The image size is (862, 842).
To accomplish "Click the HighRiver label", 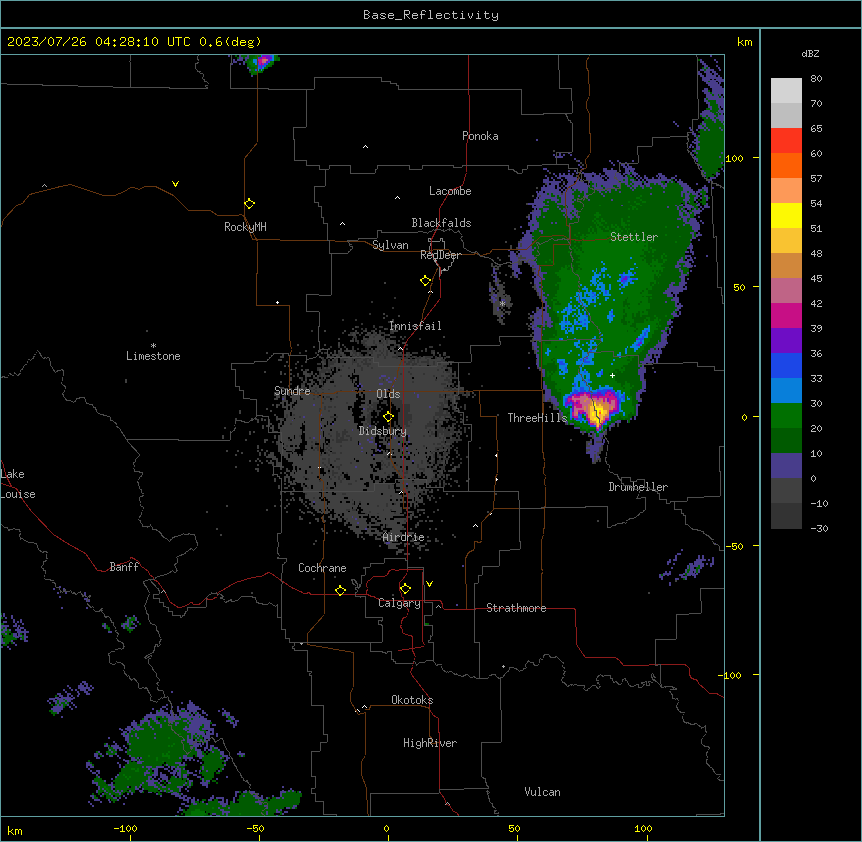I will click(430, 743).
